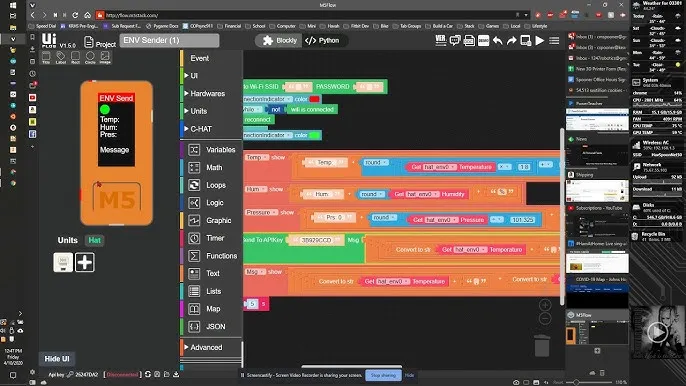686x386 pixels.
Task: Edit the ENV Sender (1) project name
Action: (x=169, y=40)
